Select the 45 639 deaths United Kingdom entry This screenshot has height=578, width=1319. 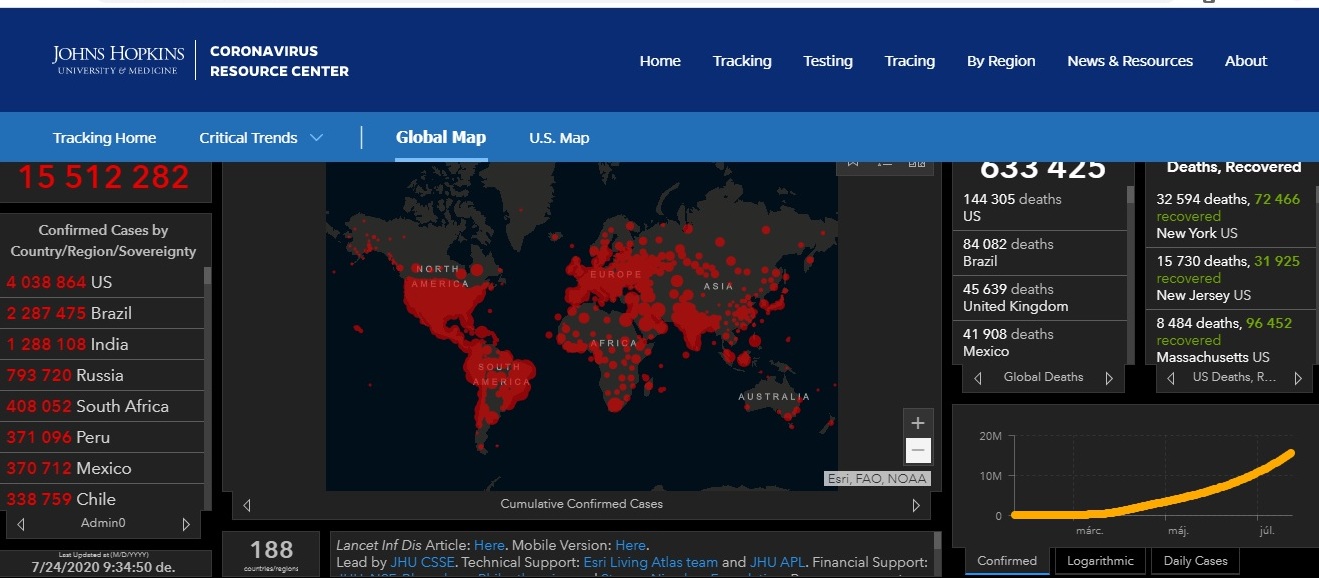point(1040,298)
